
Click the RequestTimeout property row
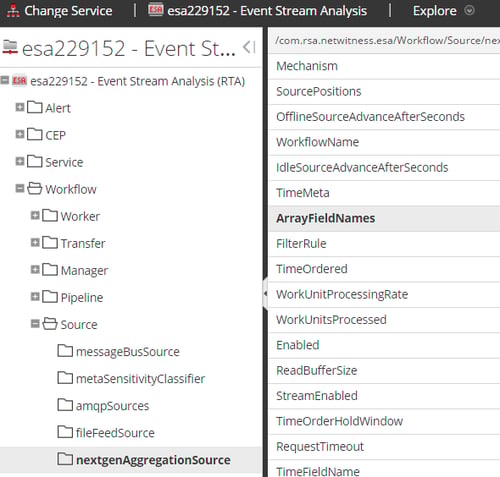click(384, 447)
